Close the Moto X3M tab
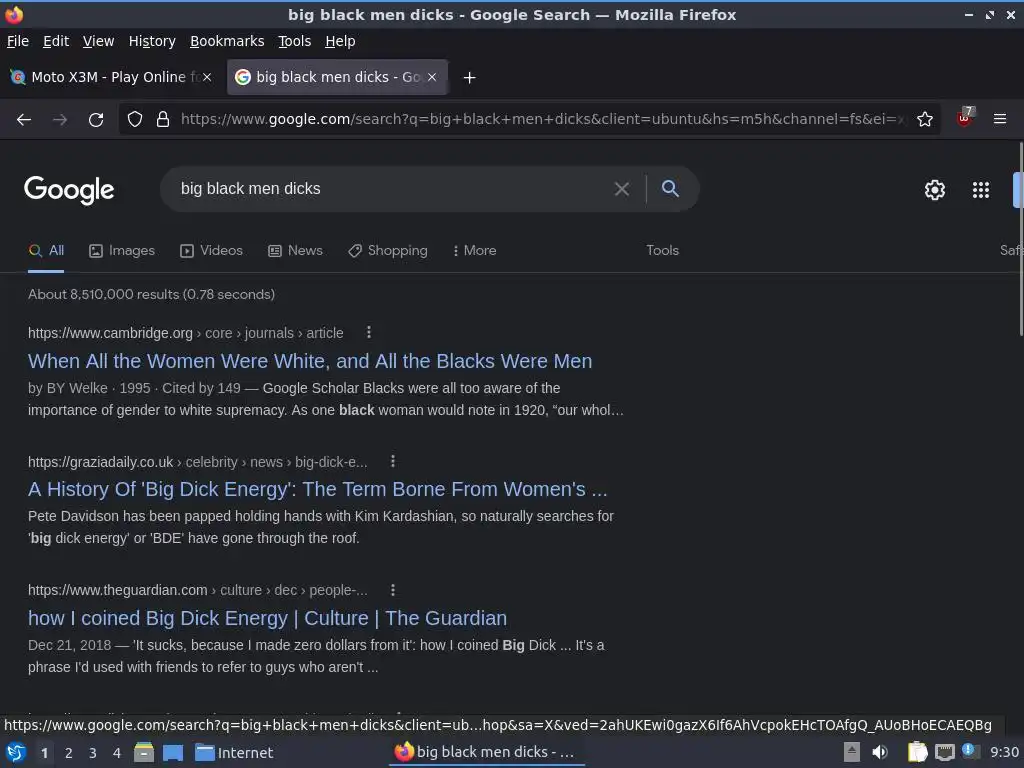The image size is (1024, 768). [207, 77]
